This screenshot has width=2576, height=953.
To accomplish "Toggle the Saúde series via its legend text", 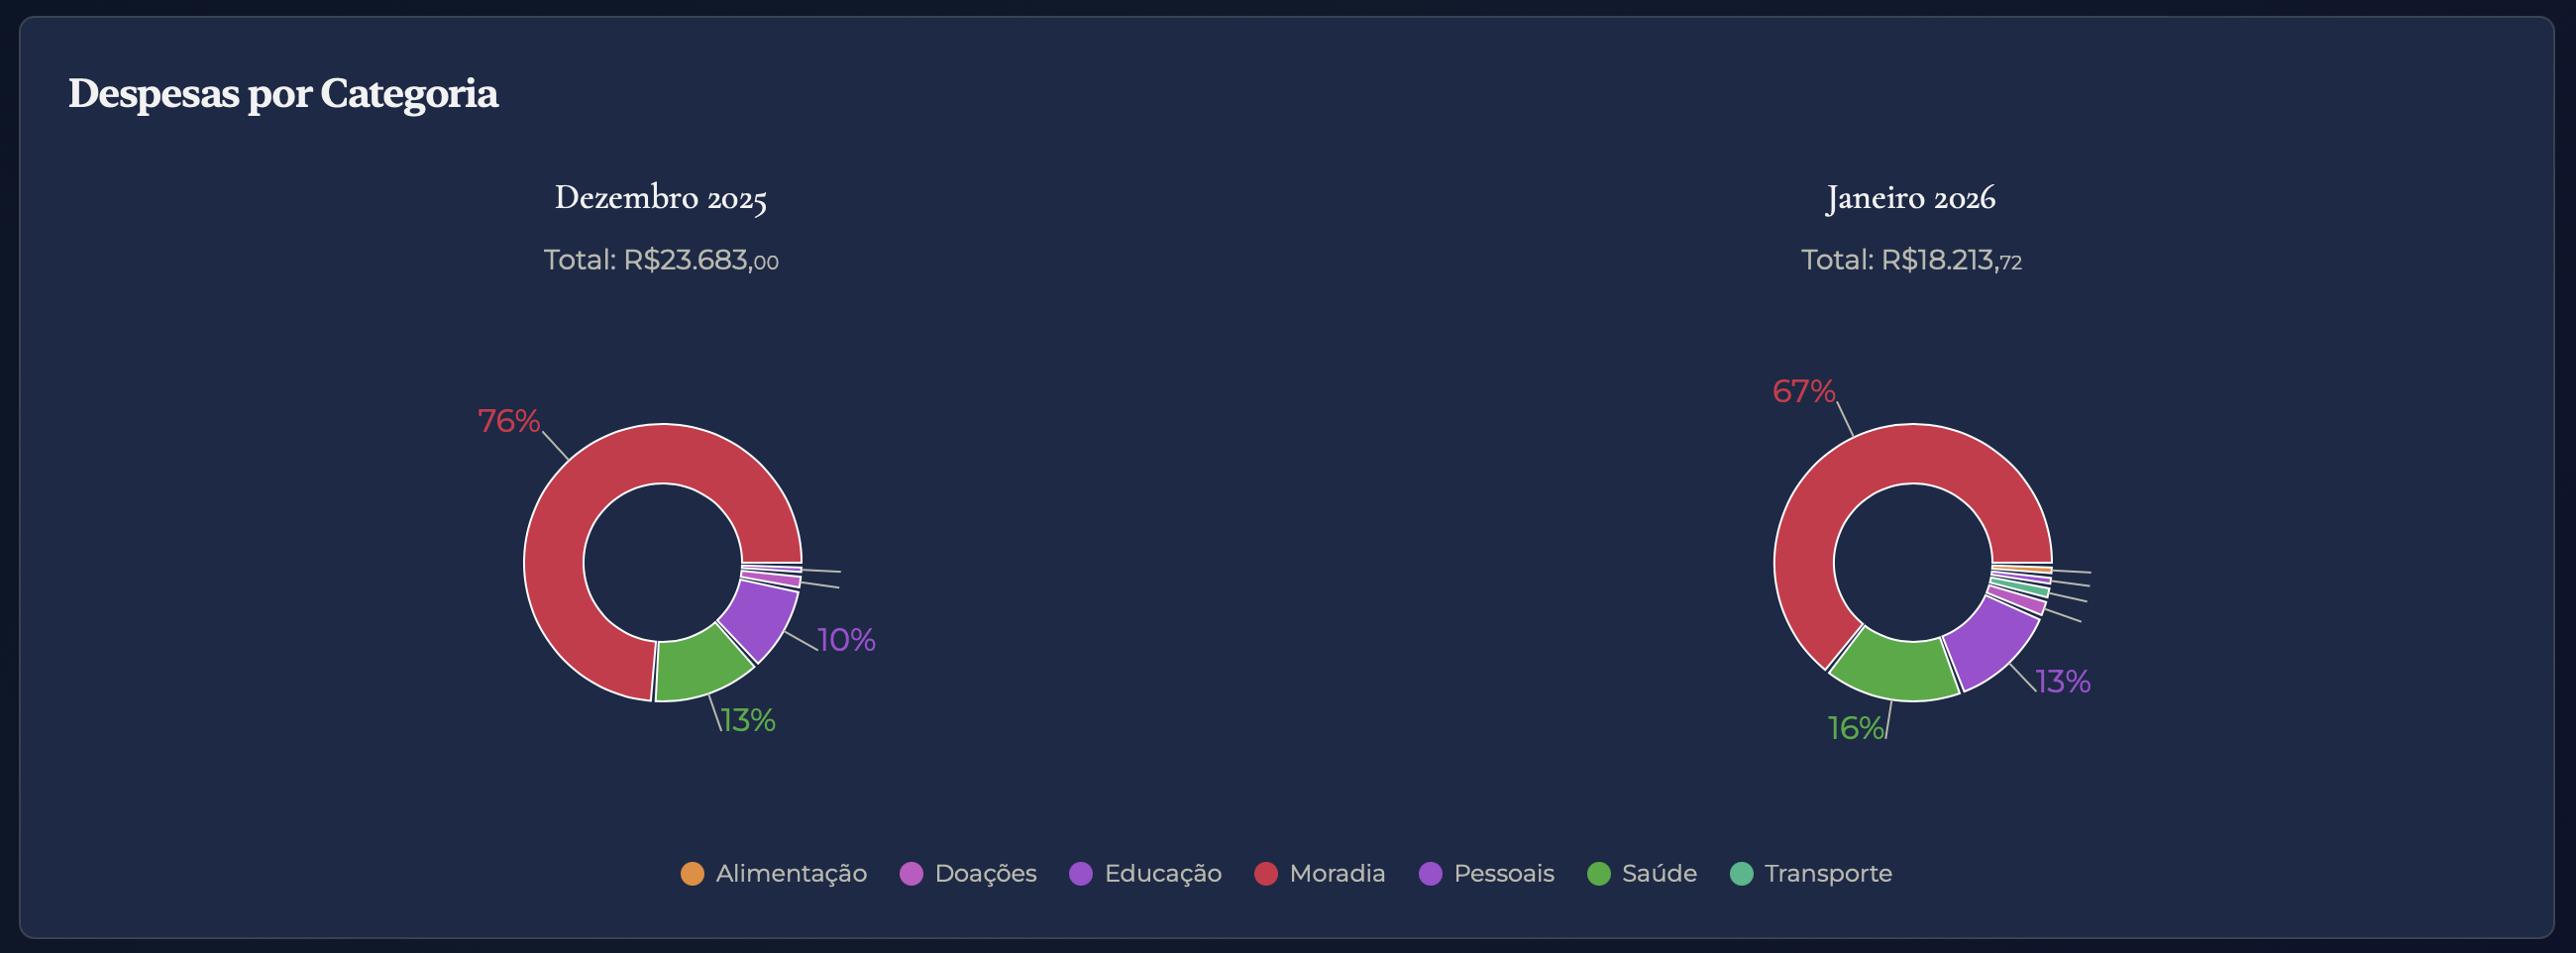I will click(1659, 873).
